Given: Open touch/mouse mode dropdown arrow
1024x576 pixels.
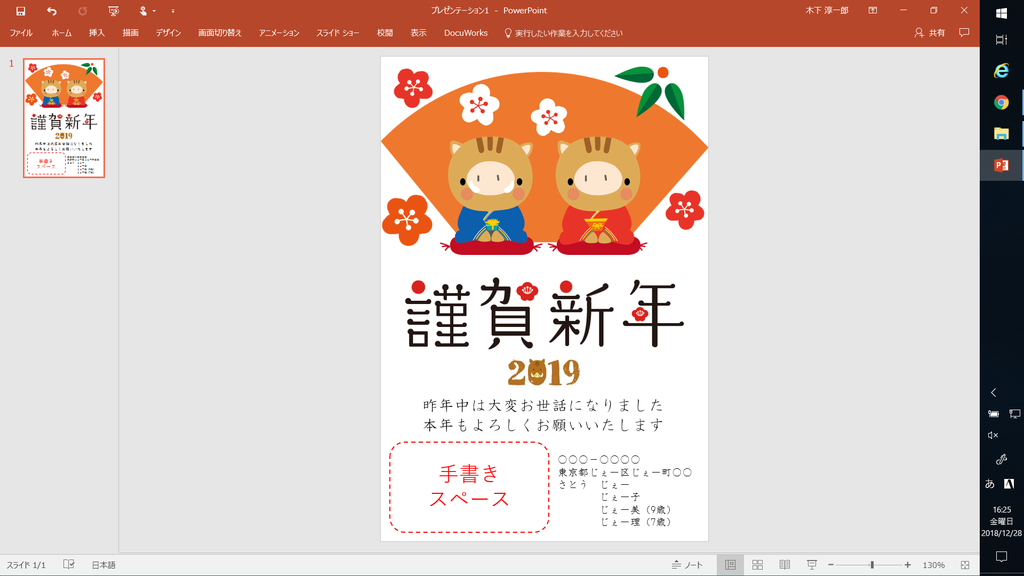Looking at the screenshot, I should pos(154,11).
